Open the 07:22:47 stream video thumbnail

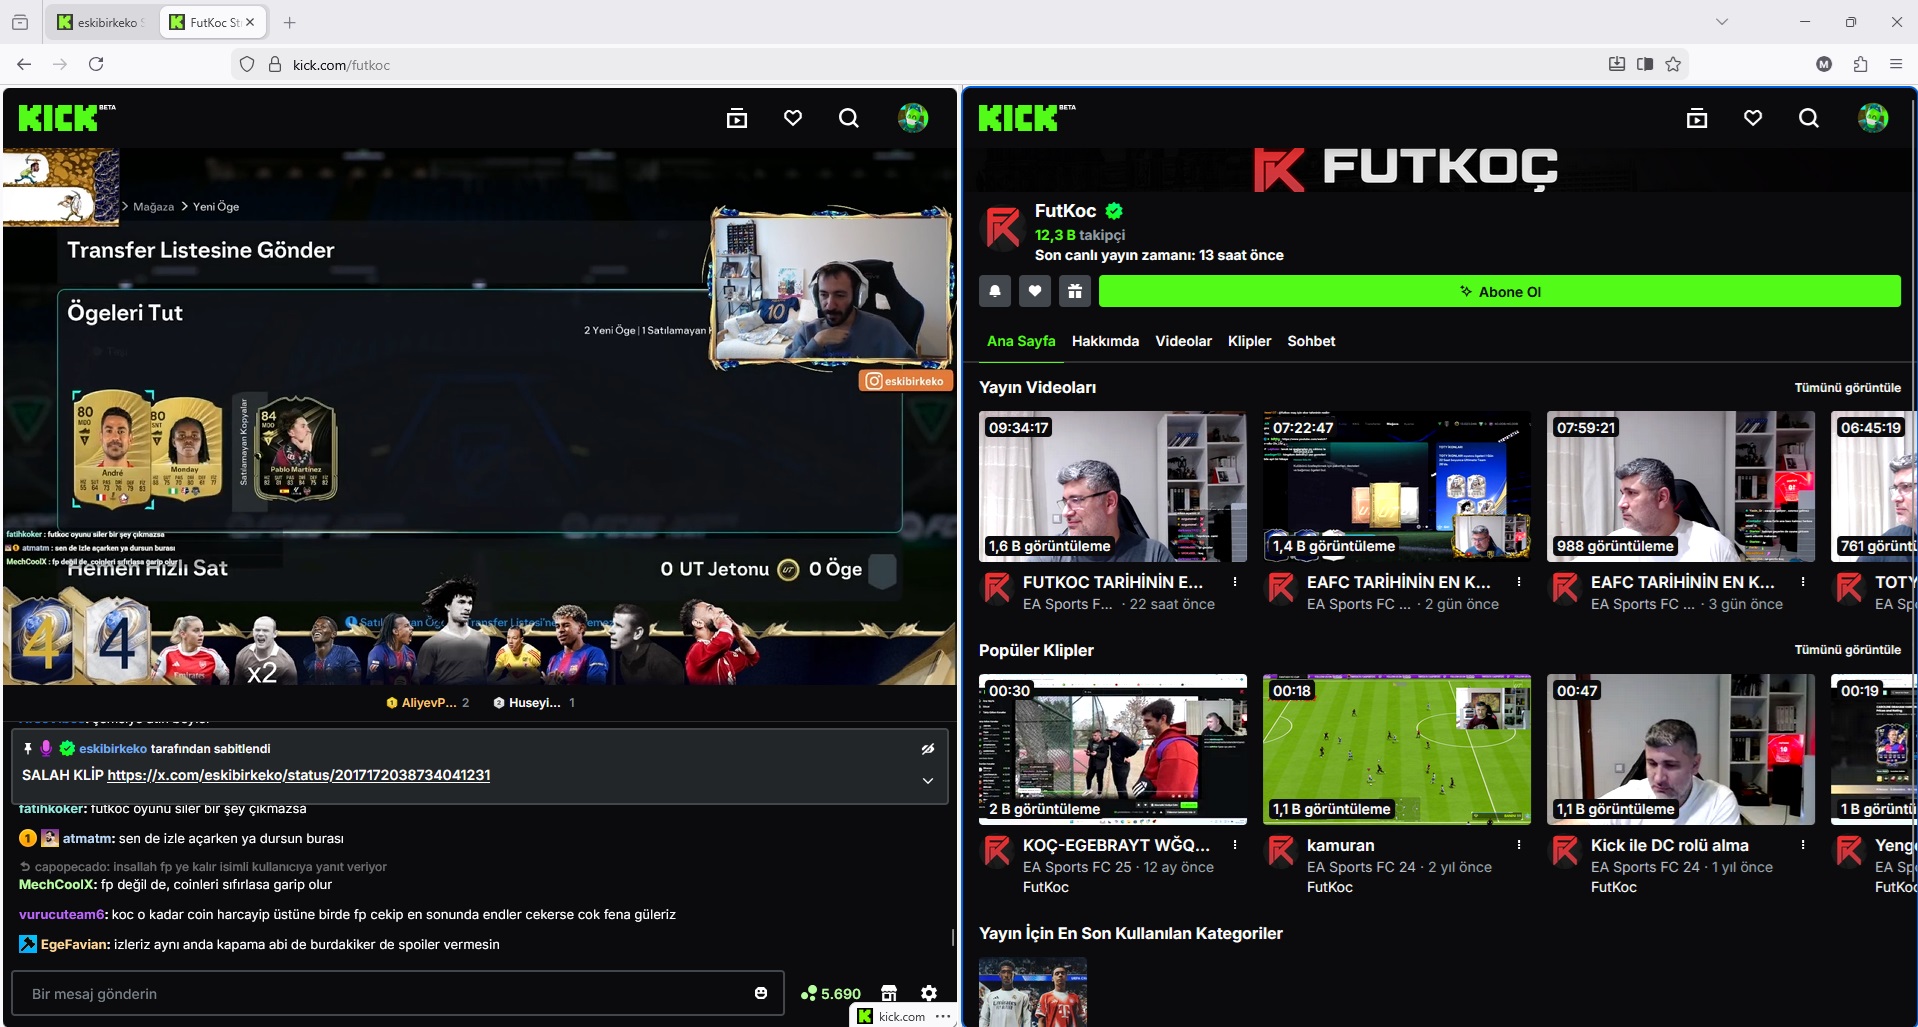pos(1397,486)
